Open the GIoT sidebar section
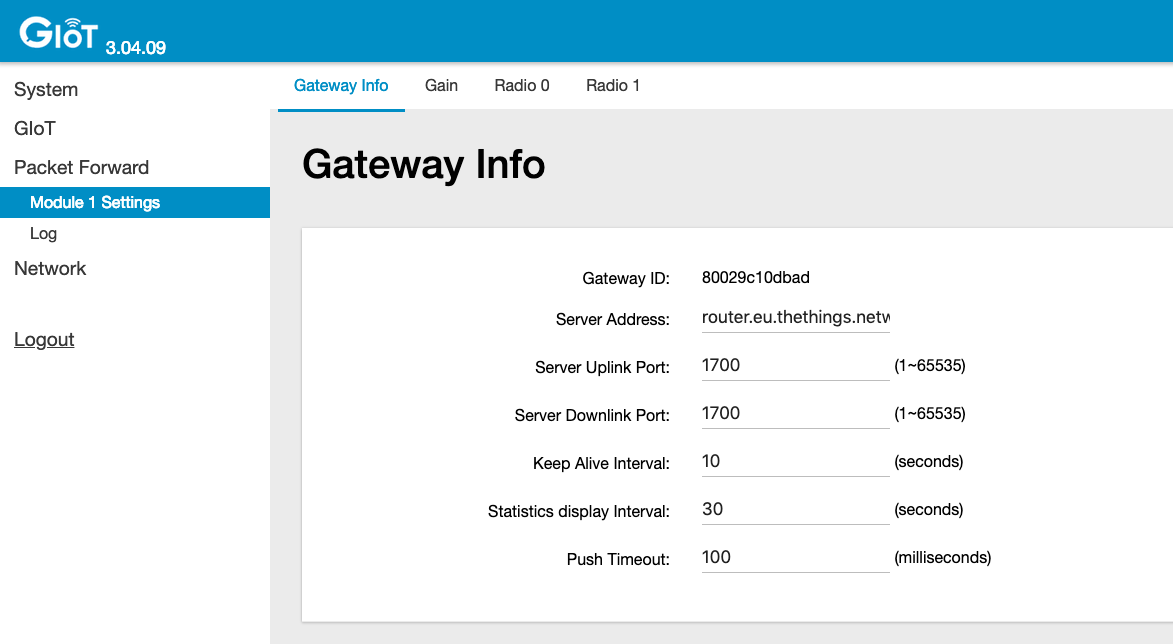 pos(36,128)
